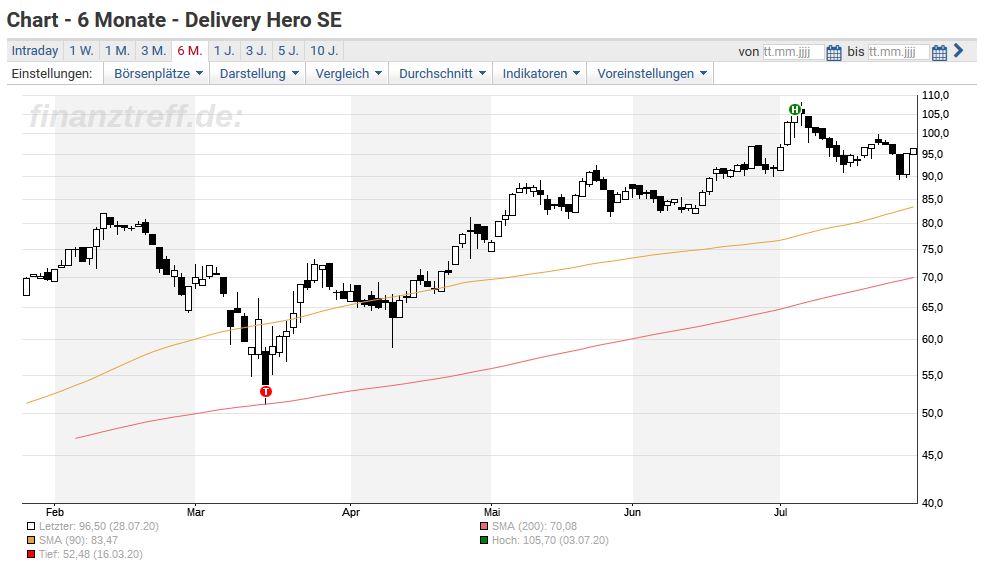Select the 5 J. range tab

coord(288,50)
